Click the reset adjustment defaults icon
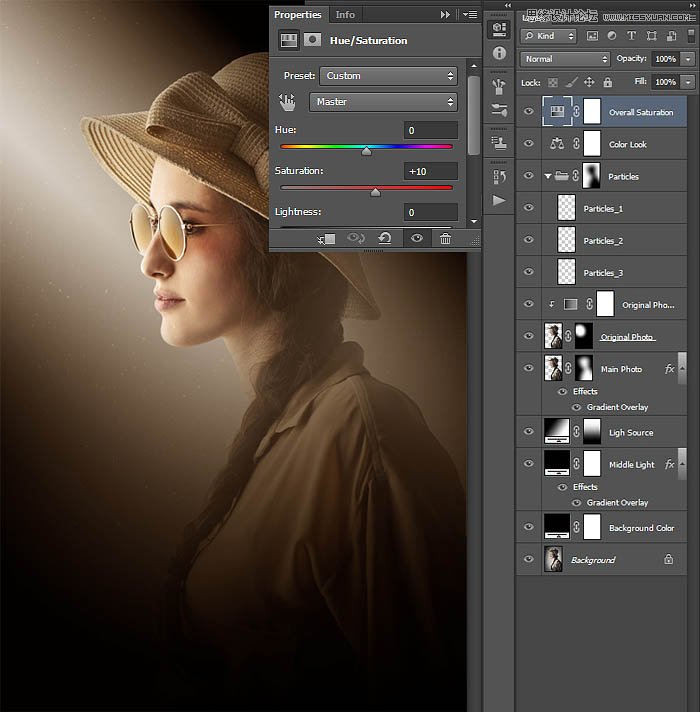This screenshot has height=712, width=700. click(x=385, y=238)
